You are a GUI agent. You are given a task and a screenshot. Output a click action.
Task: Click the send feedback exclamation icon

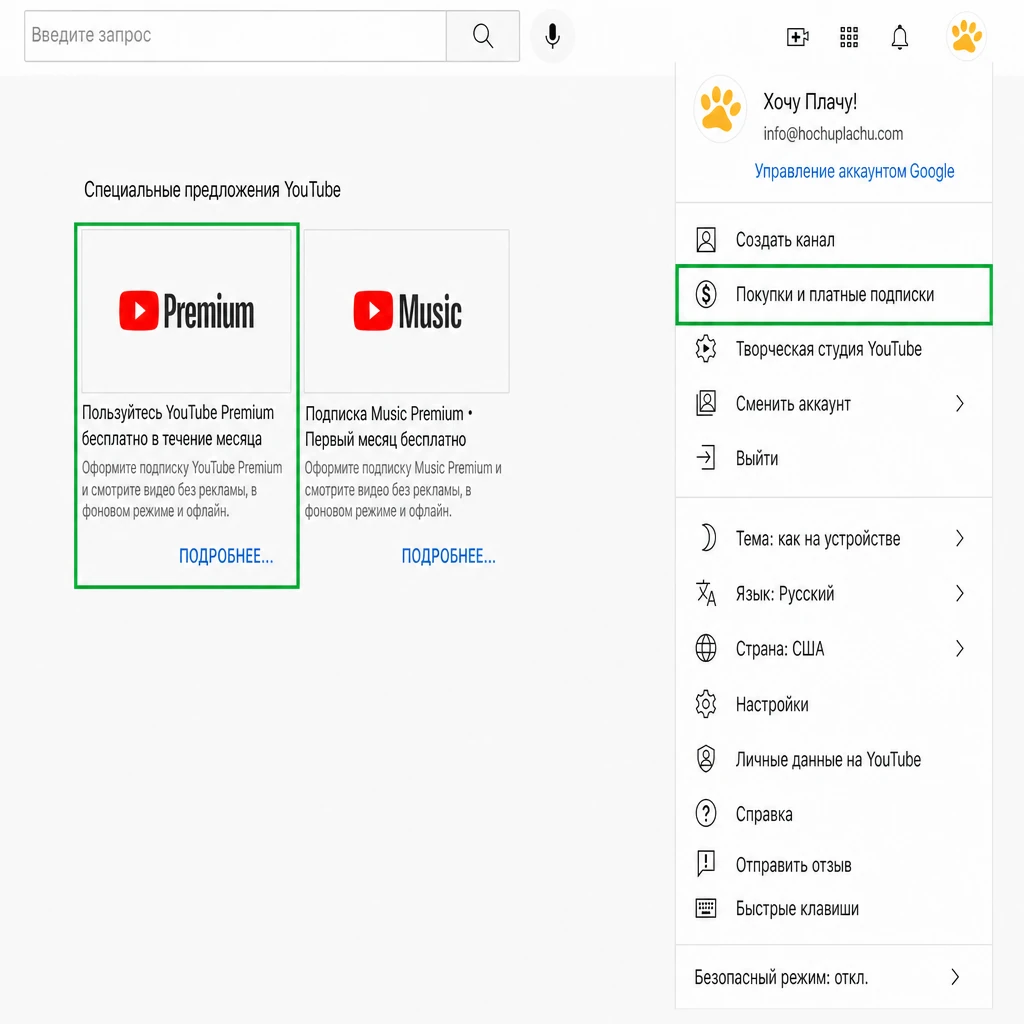[706, 864]
